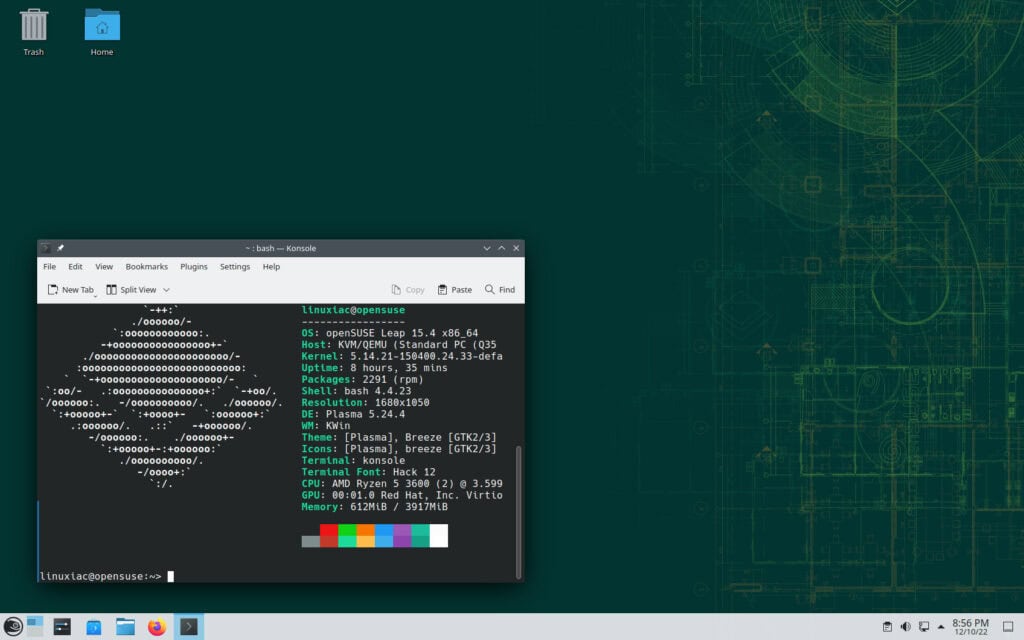Screen dimensions: 1024x640
Task: Click 'DE: Plasma 5.24.4' line
Action: (x=353, y=414)
